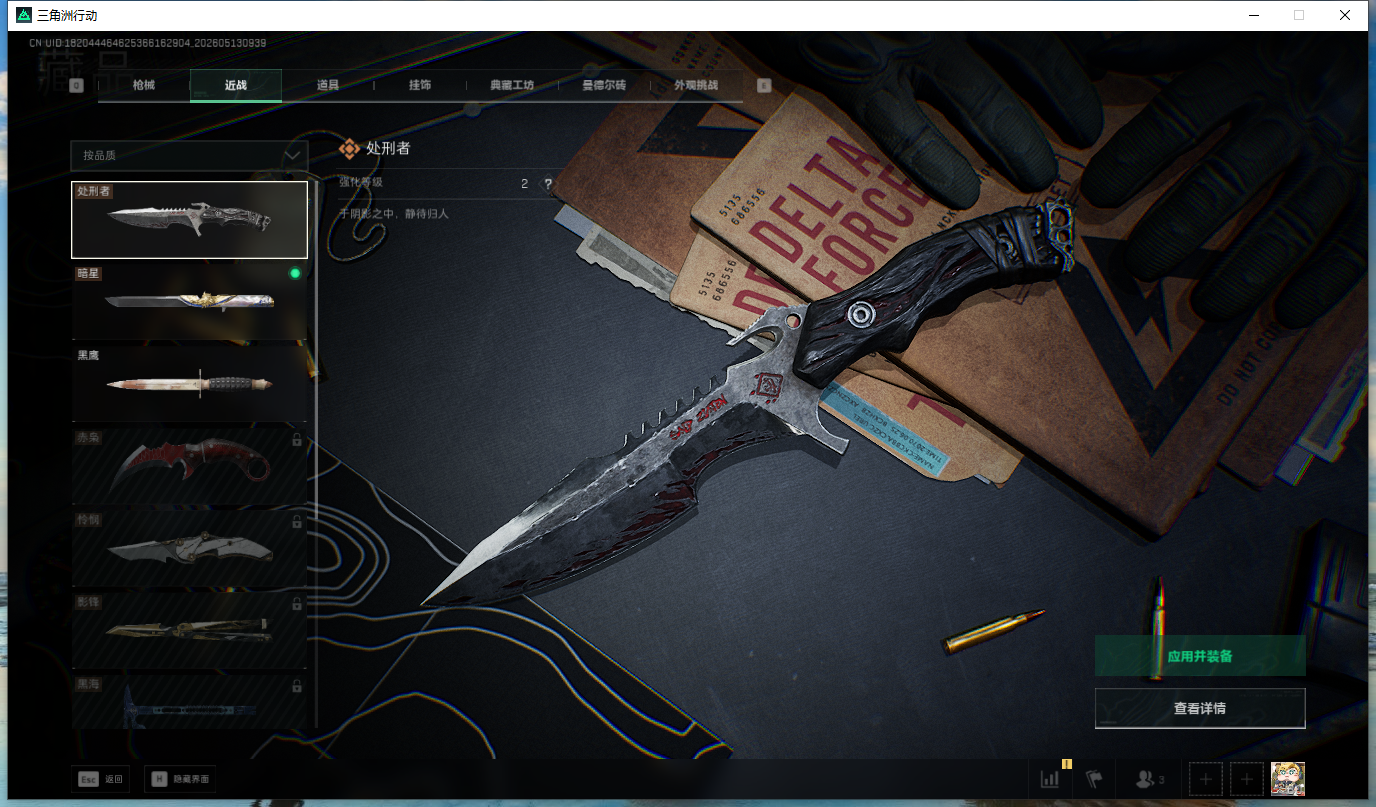Viewport: 1376px width, 807px height.
Task: Minimize the 三角洲行动 window
Action: pos(1253,15)
